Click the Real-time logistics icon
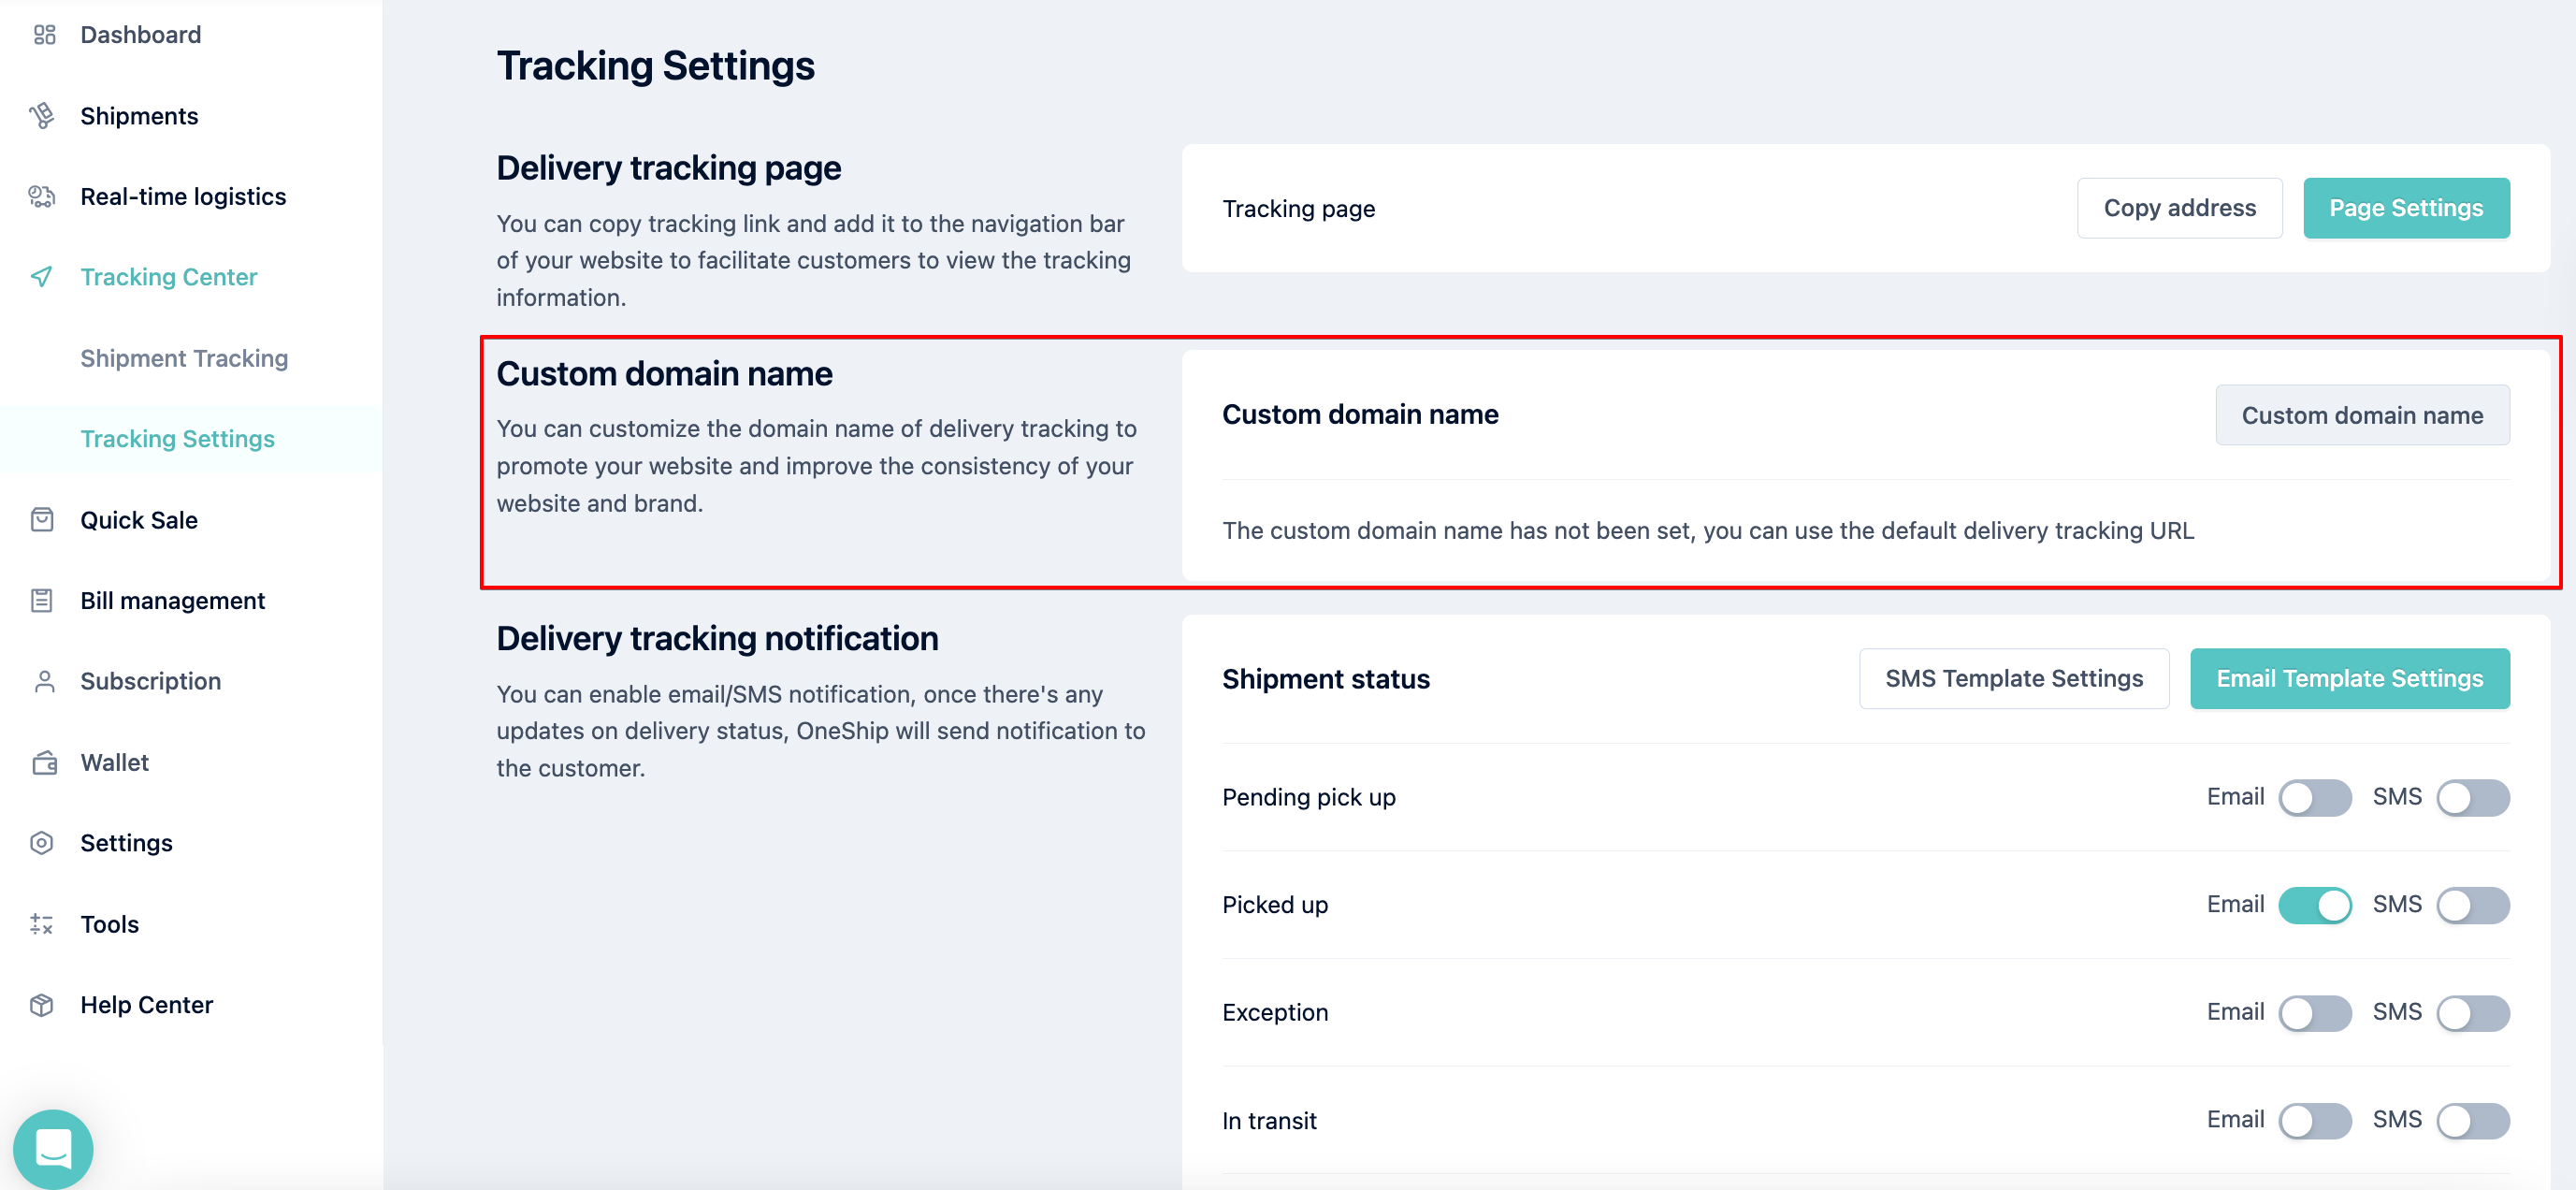Image resolution: width=2576 pixels, height=1190 pixels. [42, 196]
